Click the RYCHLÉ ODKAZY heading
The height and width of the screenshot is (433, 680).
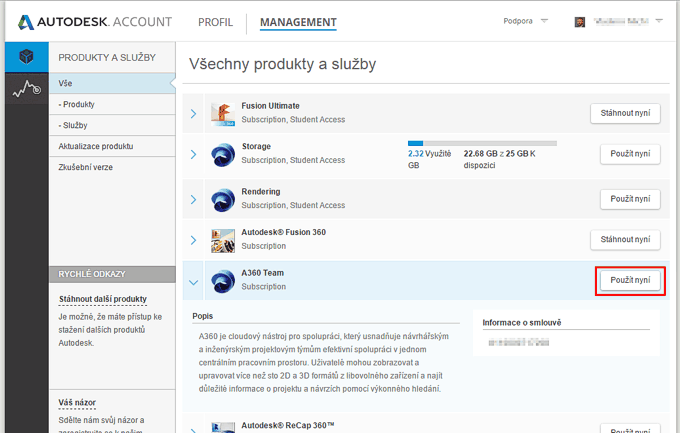pyautogui.click(x=92, y=274)
